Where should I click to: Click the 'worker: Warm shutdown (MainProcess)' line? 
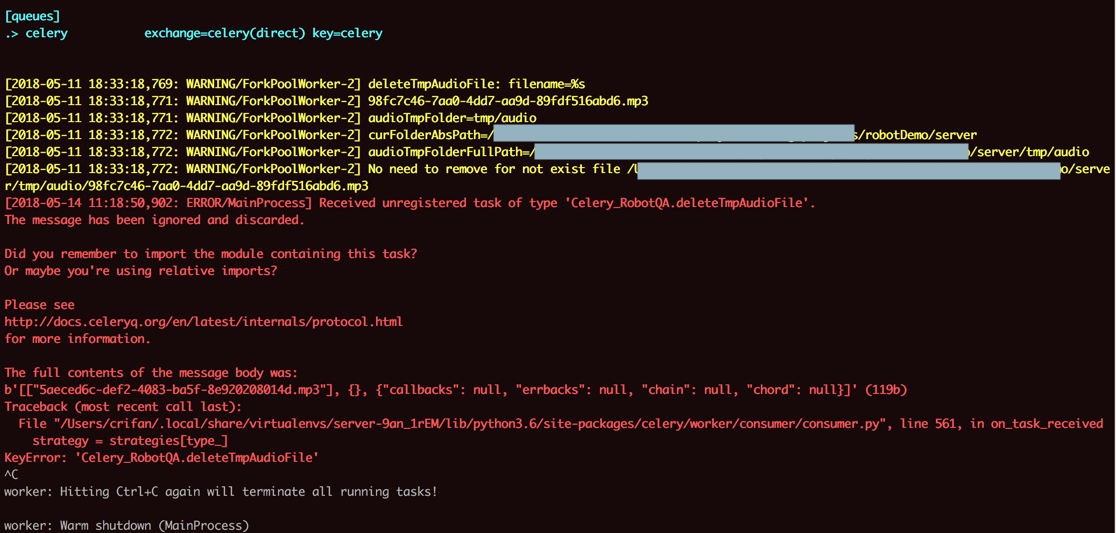click(126, 525)
